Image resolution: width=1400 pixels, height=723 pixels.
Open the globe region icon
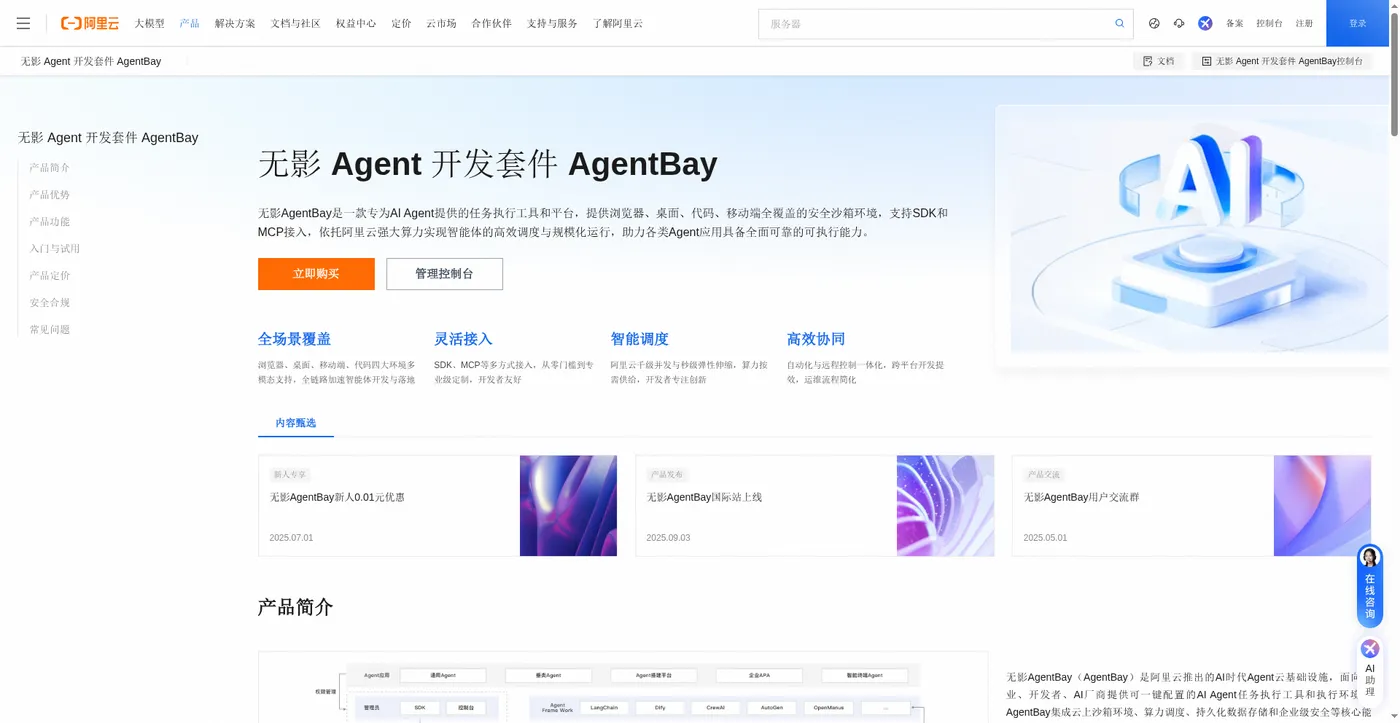pos(1154,23)
